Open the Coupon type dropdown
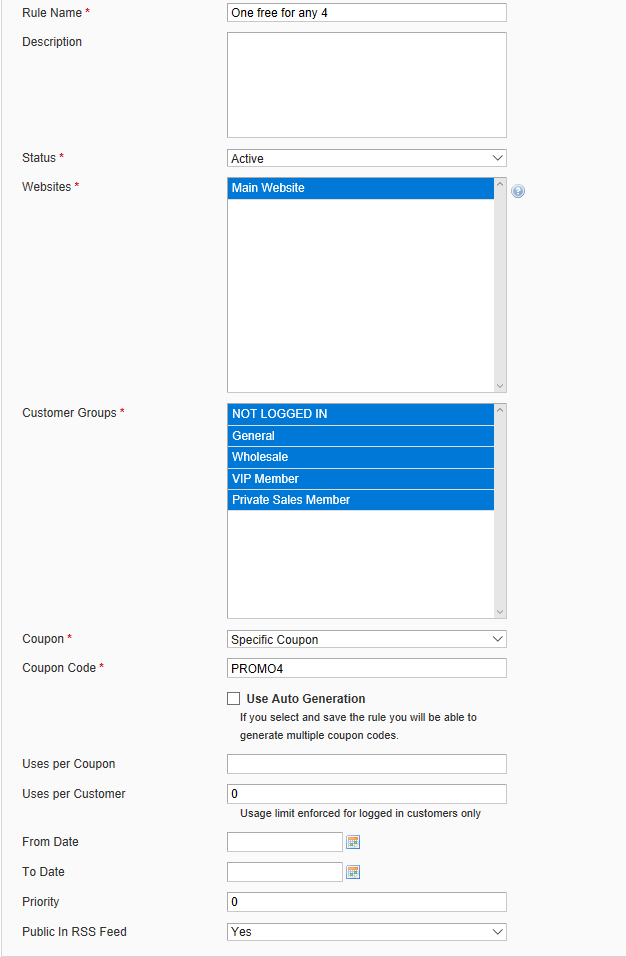 (366, 639)
